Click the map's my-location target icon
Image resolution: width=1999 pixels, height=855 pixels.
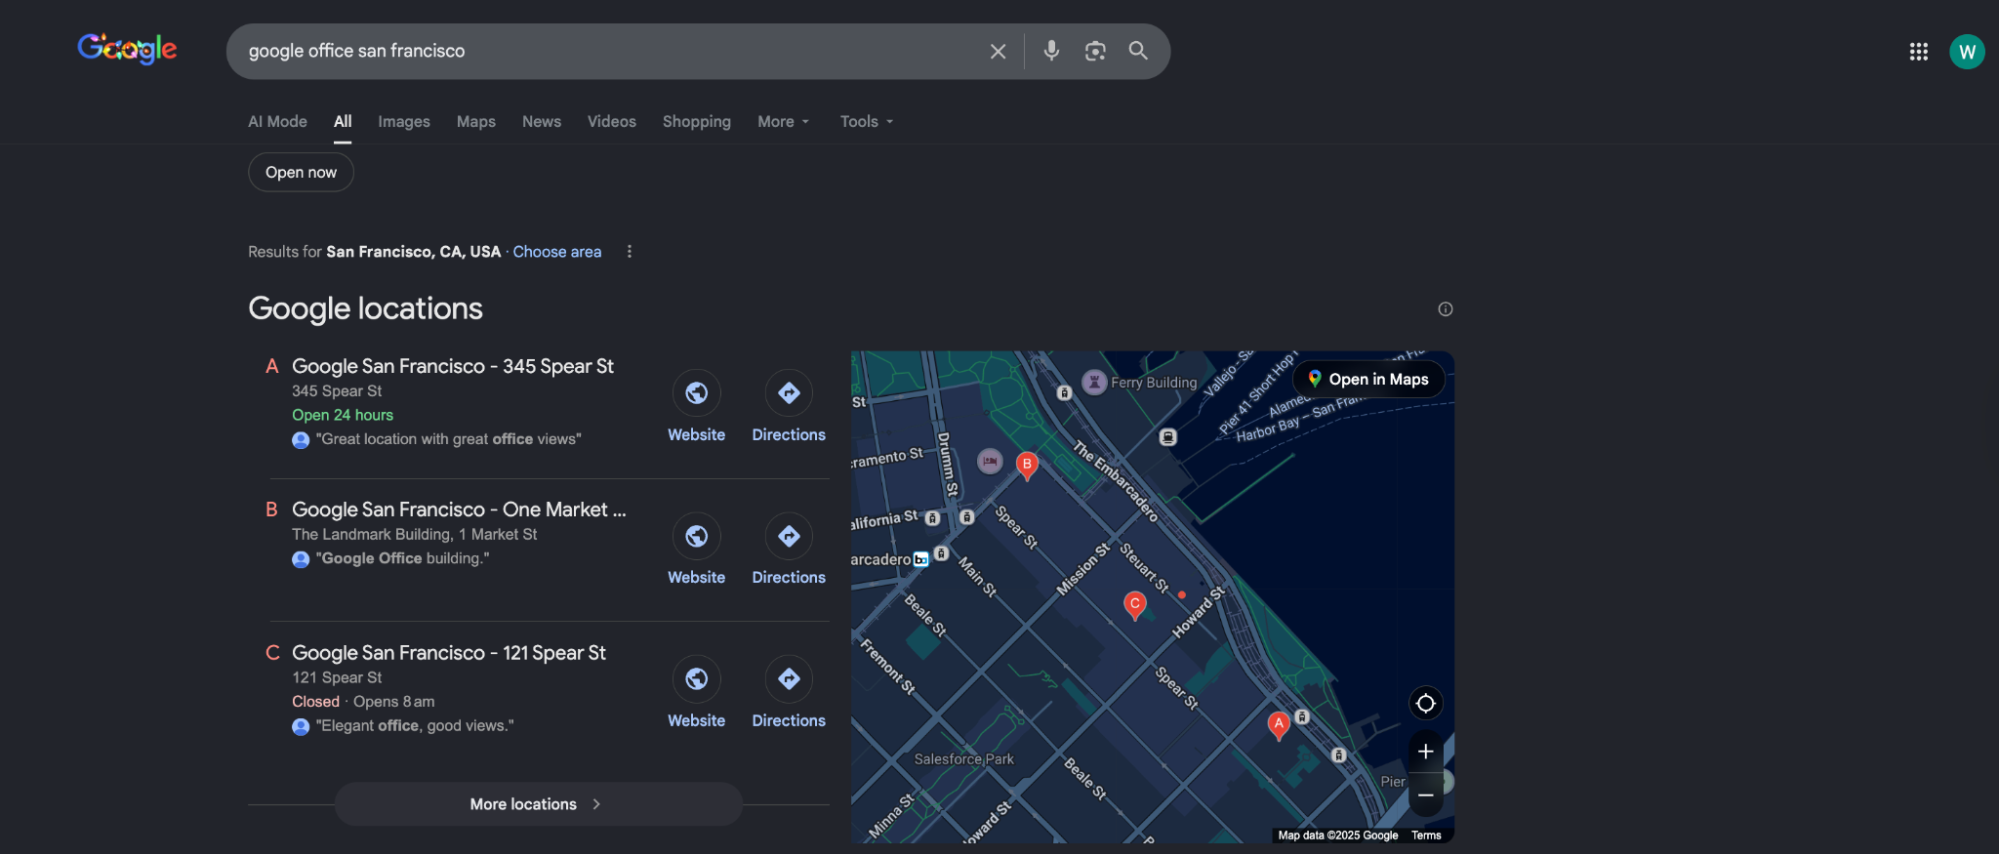pos(1425,704)
